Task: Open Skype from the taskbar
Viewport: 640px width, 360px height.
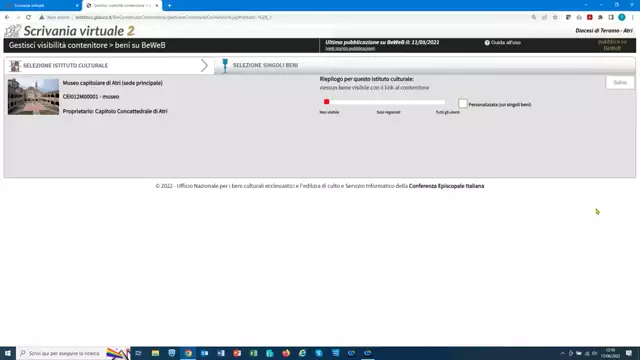Action: 318,353
